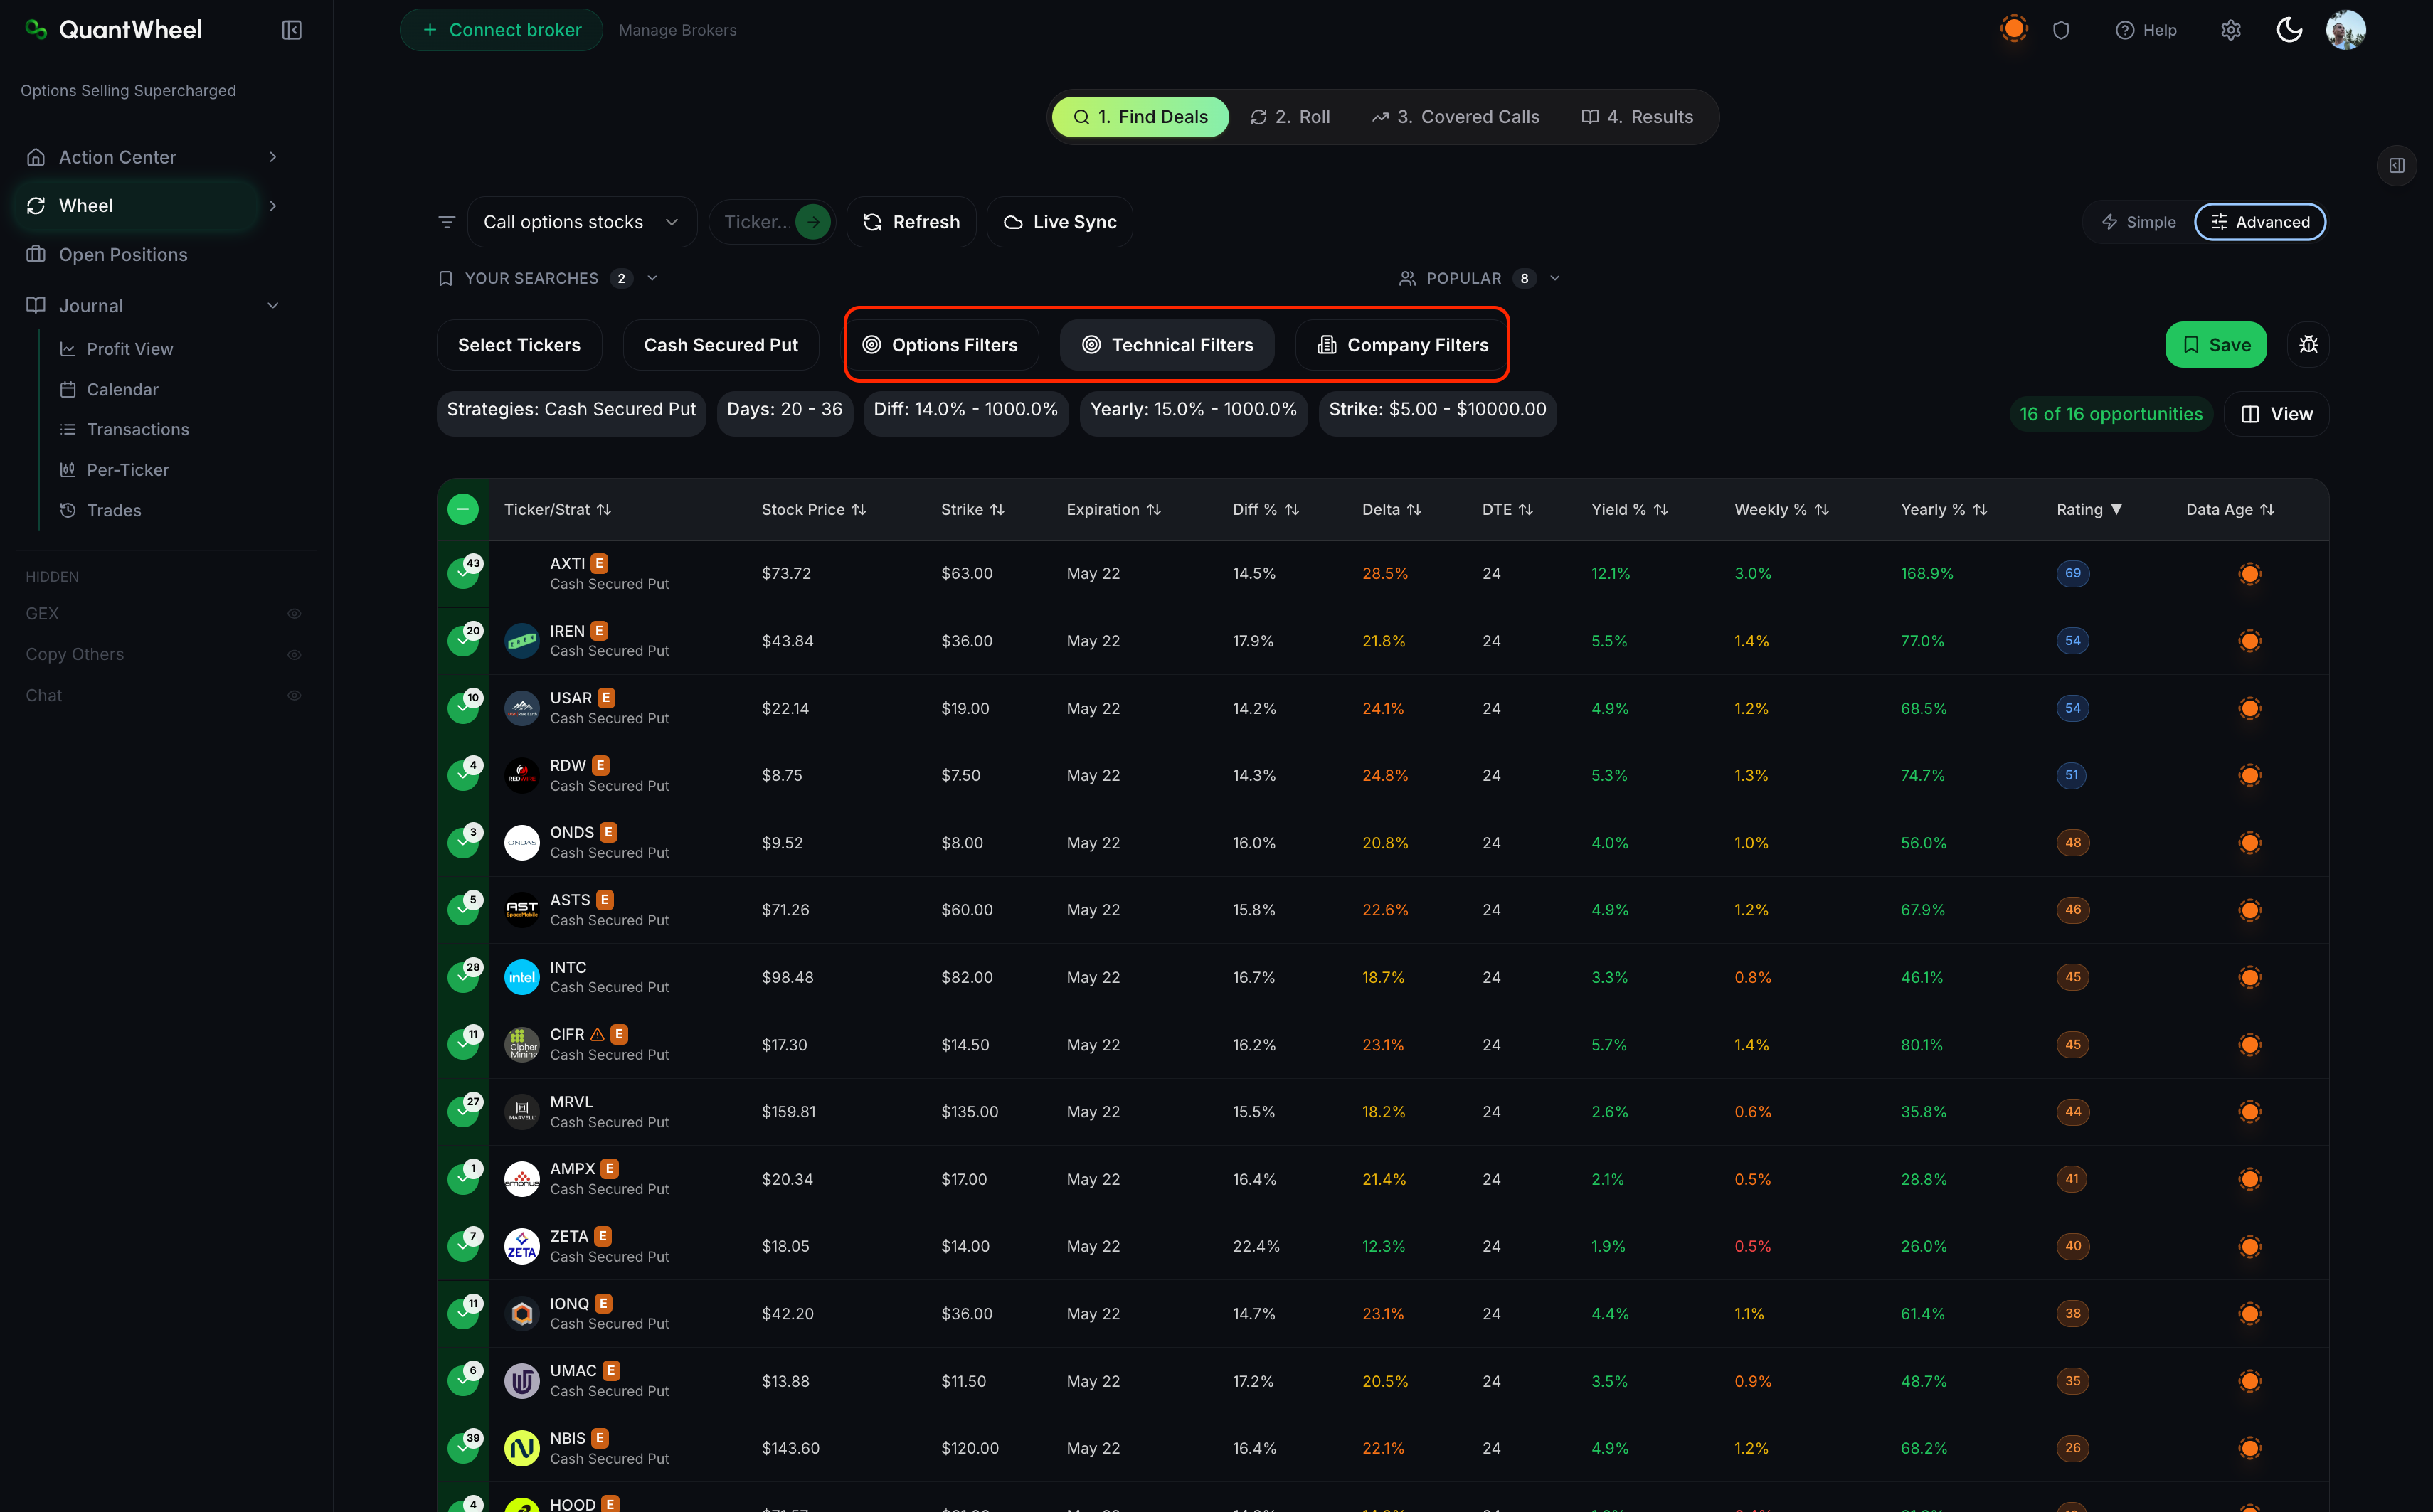Click the CIFR warning triangle icon
The height and width of the screenshot is (1512, 2433).
pyautogui.click(x=597, y=1034)
